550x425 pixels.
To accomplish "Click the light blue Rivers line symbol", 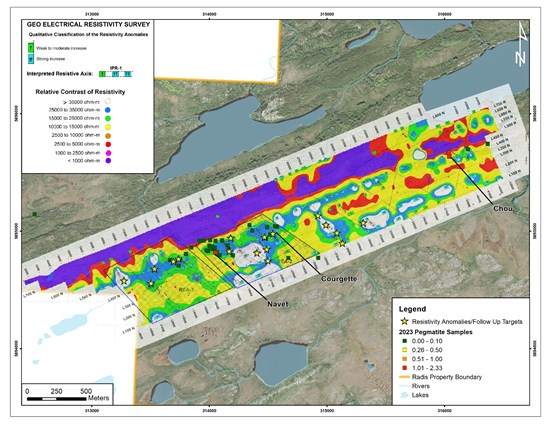I will pyautogui.click(x=405, y=386).
